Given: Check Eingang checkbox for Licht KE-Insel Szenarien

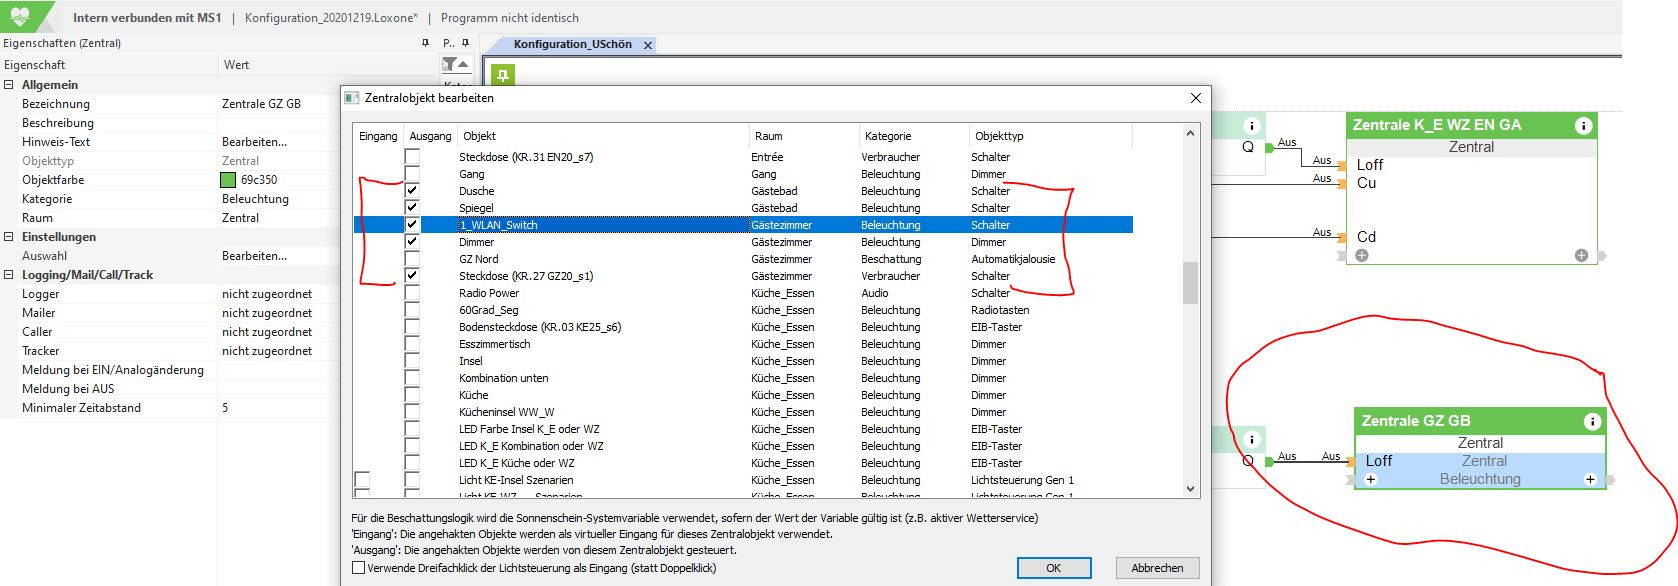Looking at the screenshot, I should 362,480.
